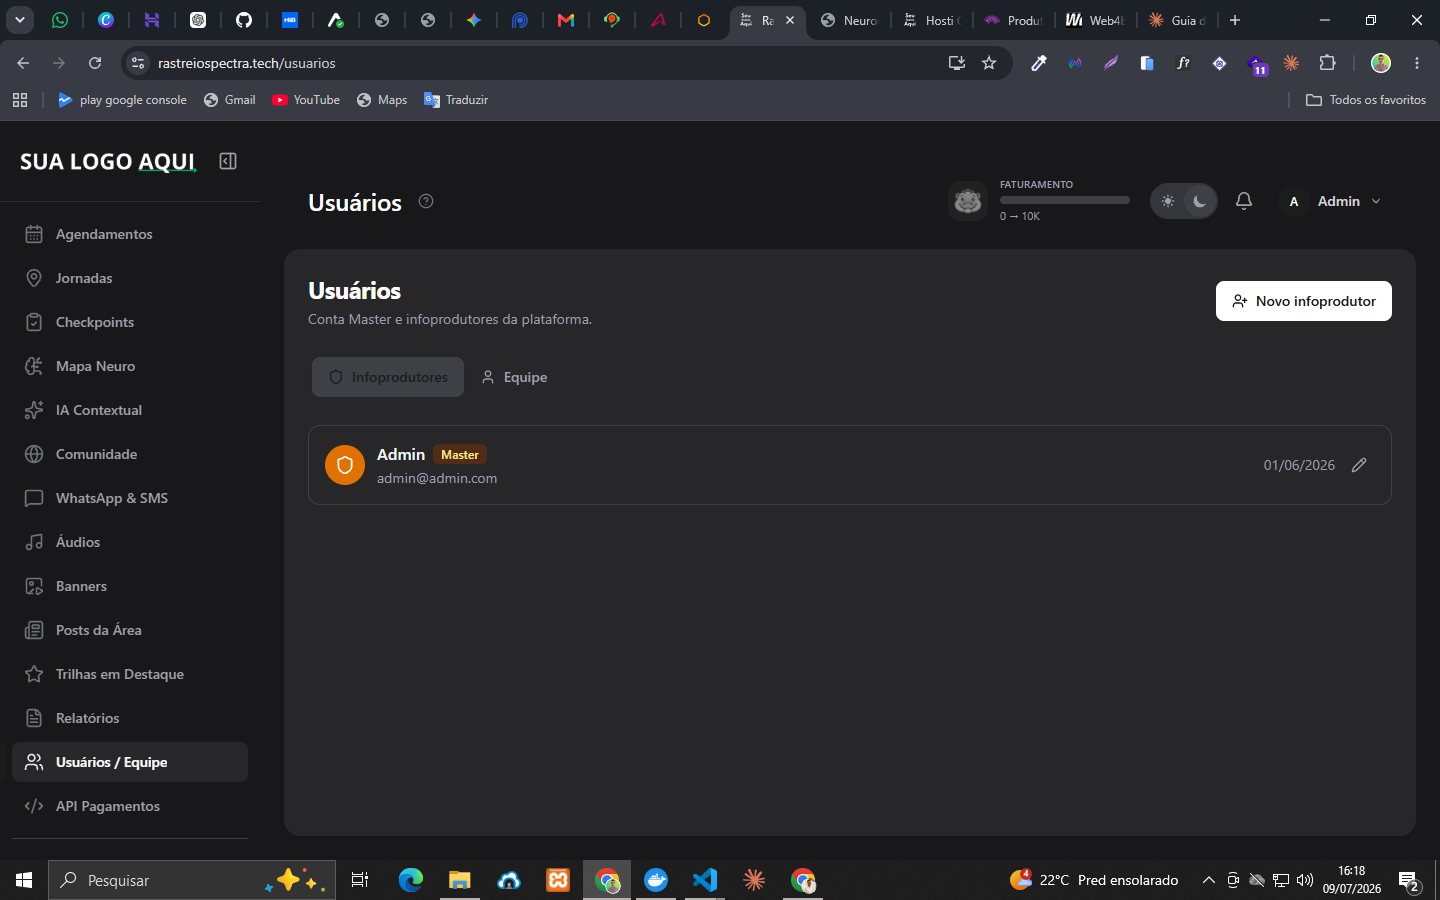The width and height of the screenshot is (1440, 900).
Task: Click the date 01/06/2026
Action: 1299,465
